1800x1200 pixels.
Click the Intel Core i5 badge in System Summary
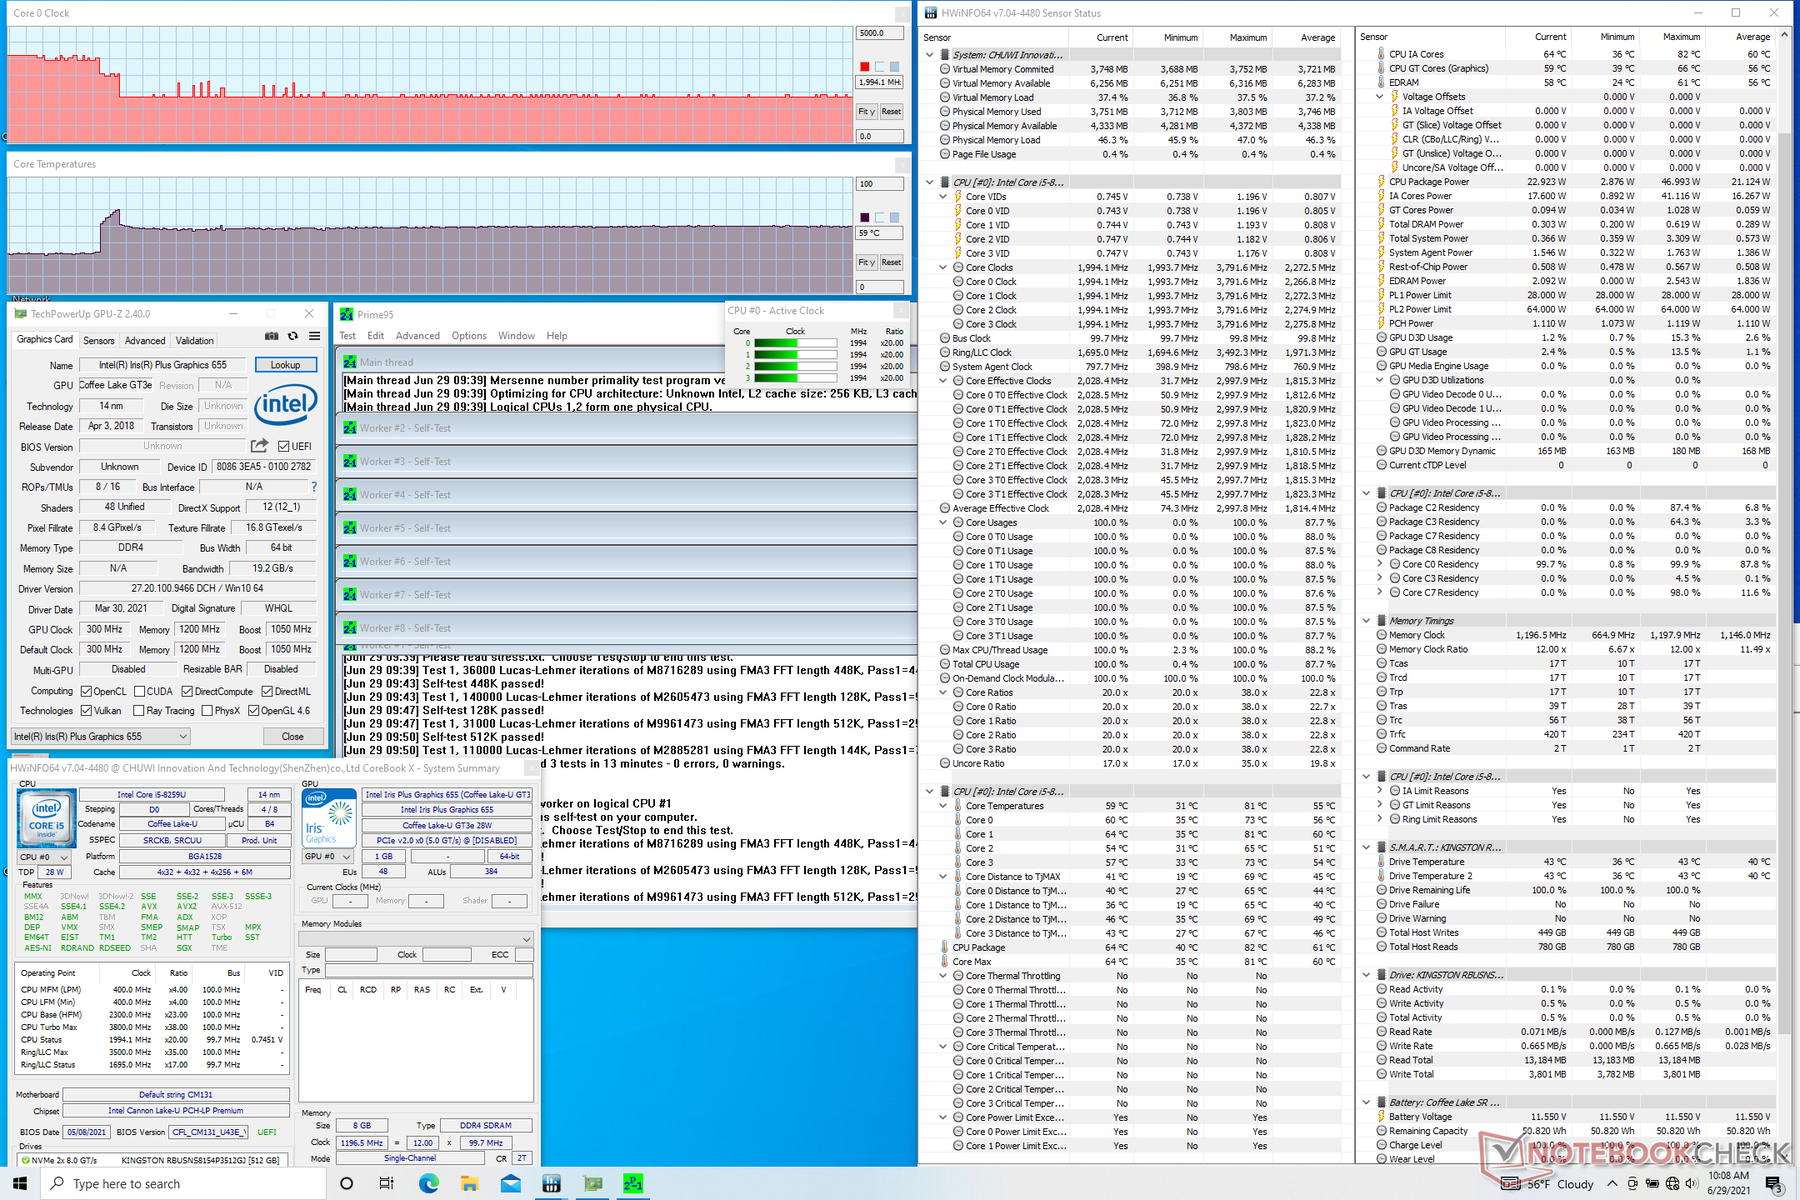46,818
